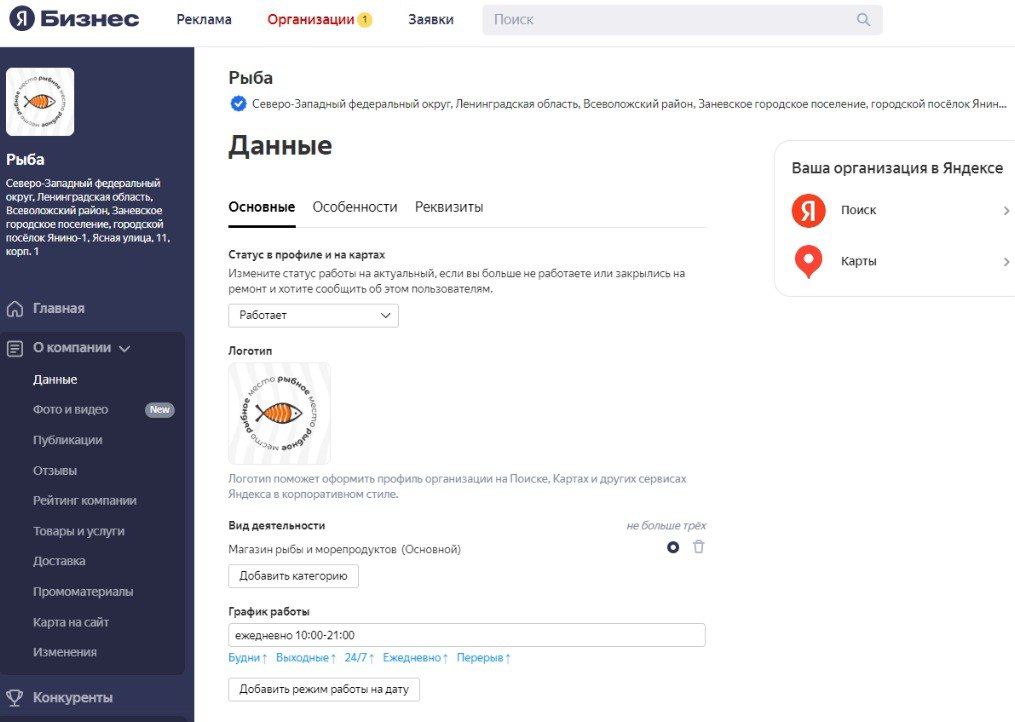Click Добавить режим работы на дату
This screenshot has height=722, width=1015.
tap(324, 690)
